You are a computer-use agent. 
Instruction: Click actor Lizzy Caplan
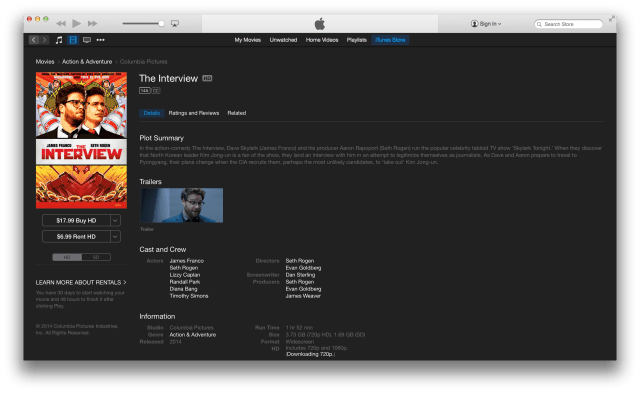pos(185,275)
